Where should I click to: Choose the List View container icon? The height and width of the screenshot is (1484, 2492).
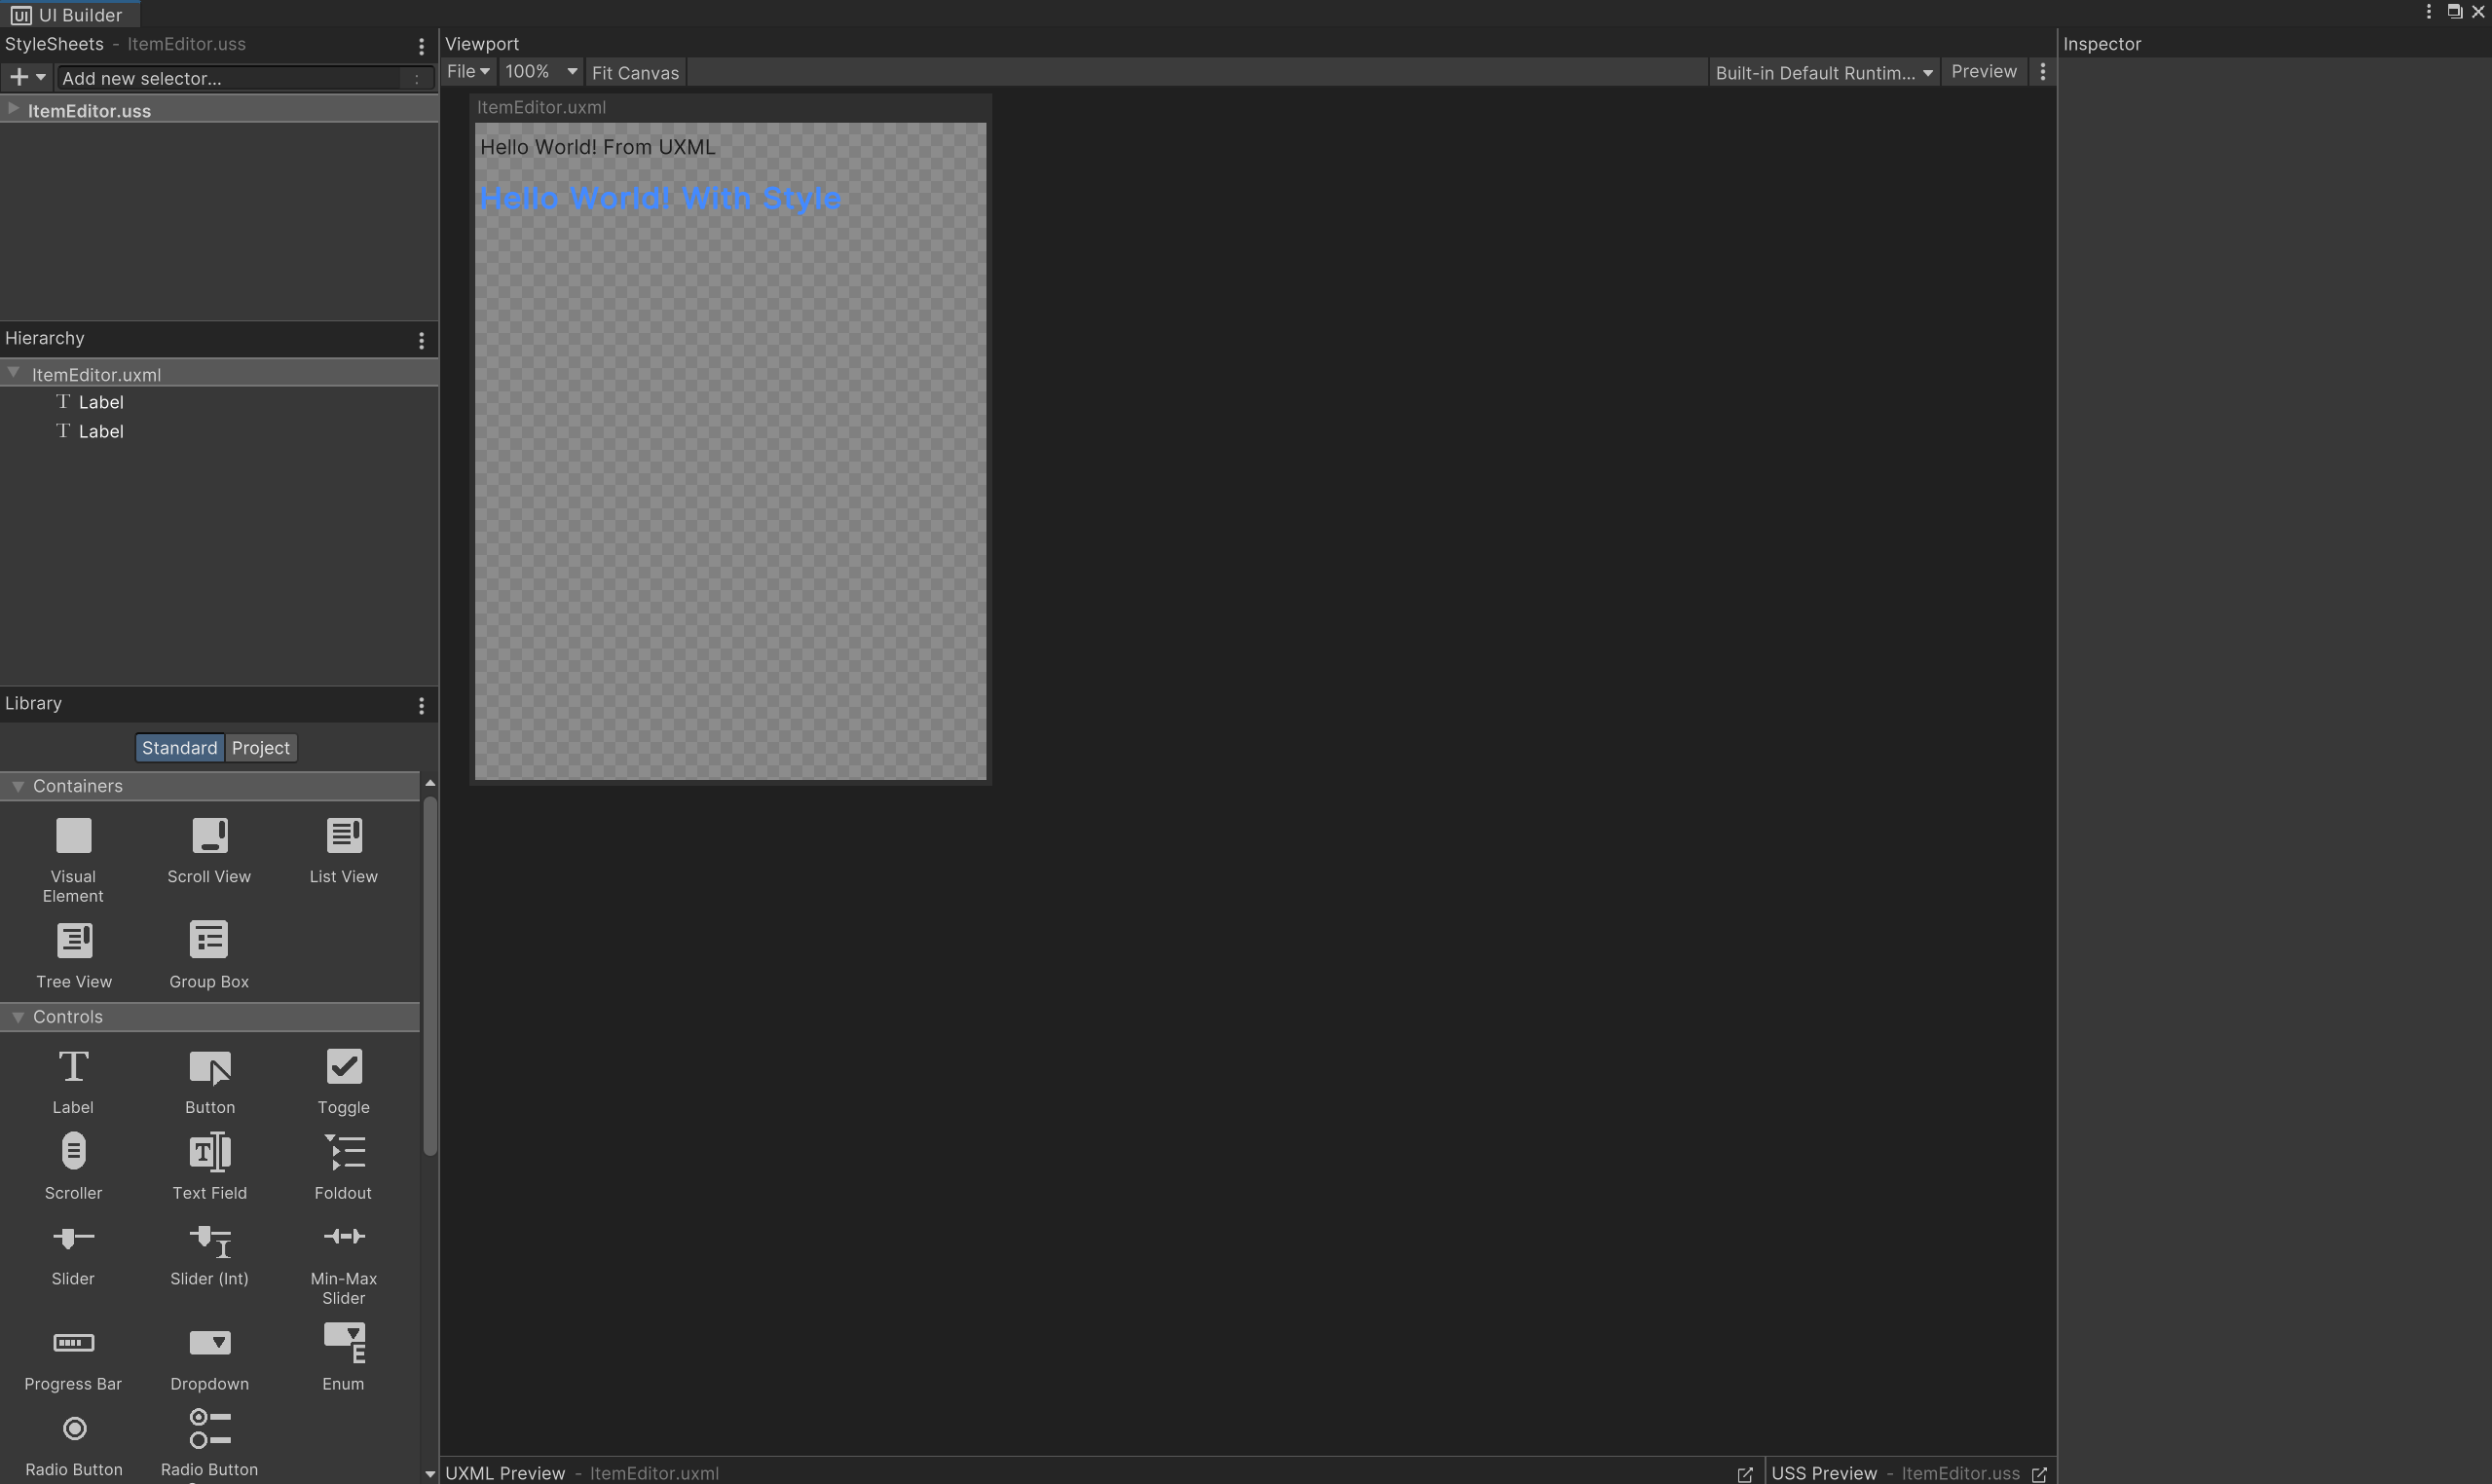tap(344, 836)
